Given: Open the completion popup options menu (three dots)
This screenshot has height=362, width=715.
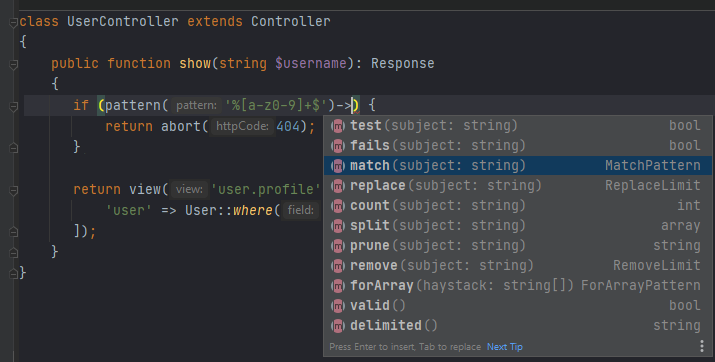Looking at the screenshot, I should click(702, 346).
